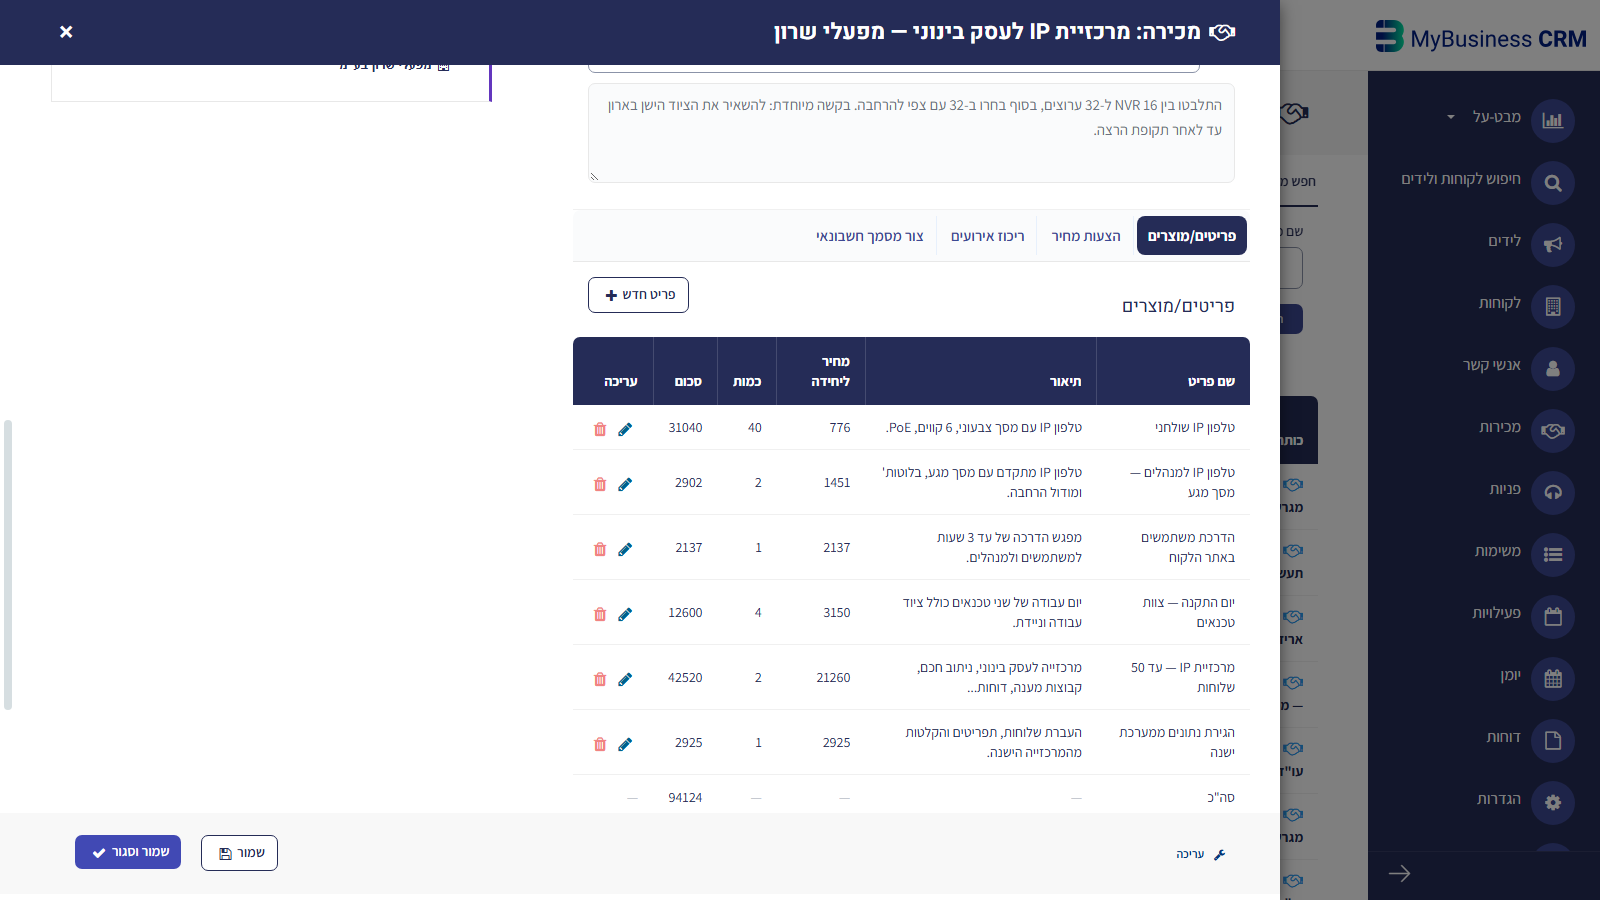Edit the יום התקנה row
Screen dimensions: 1600x900
pos(625,614)
